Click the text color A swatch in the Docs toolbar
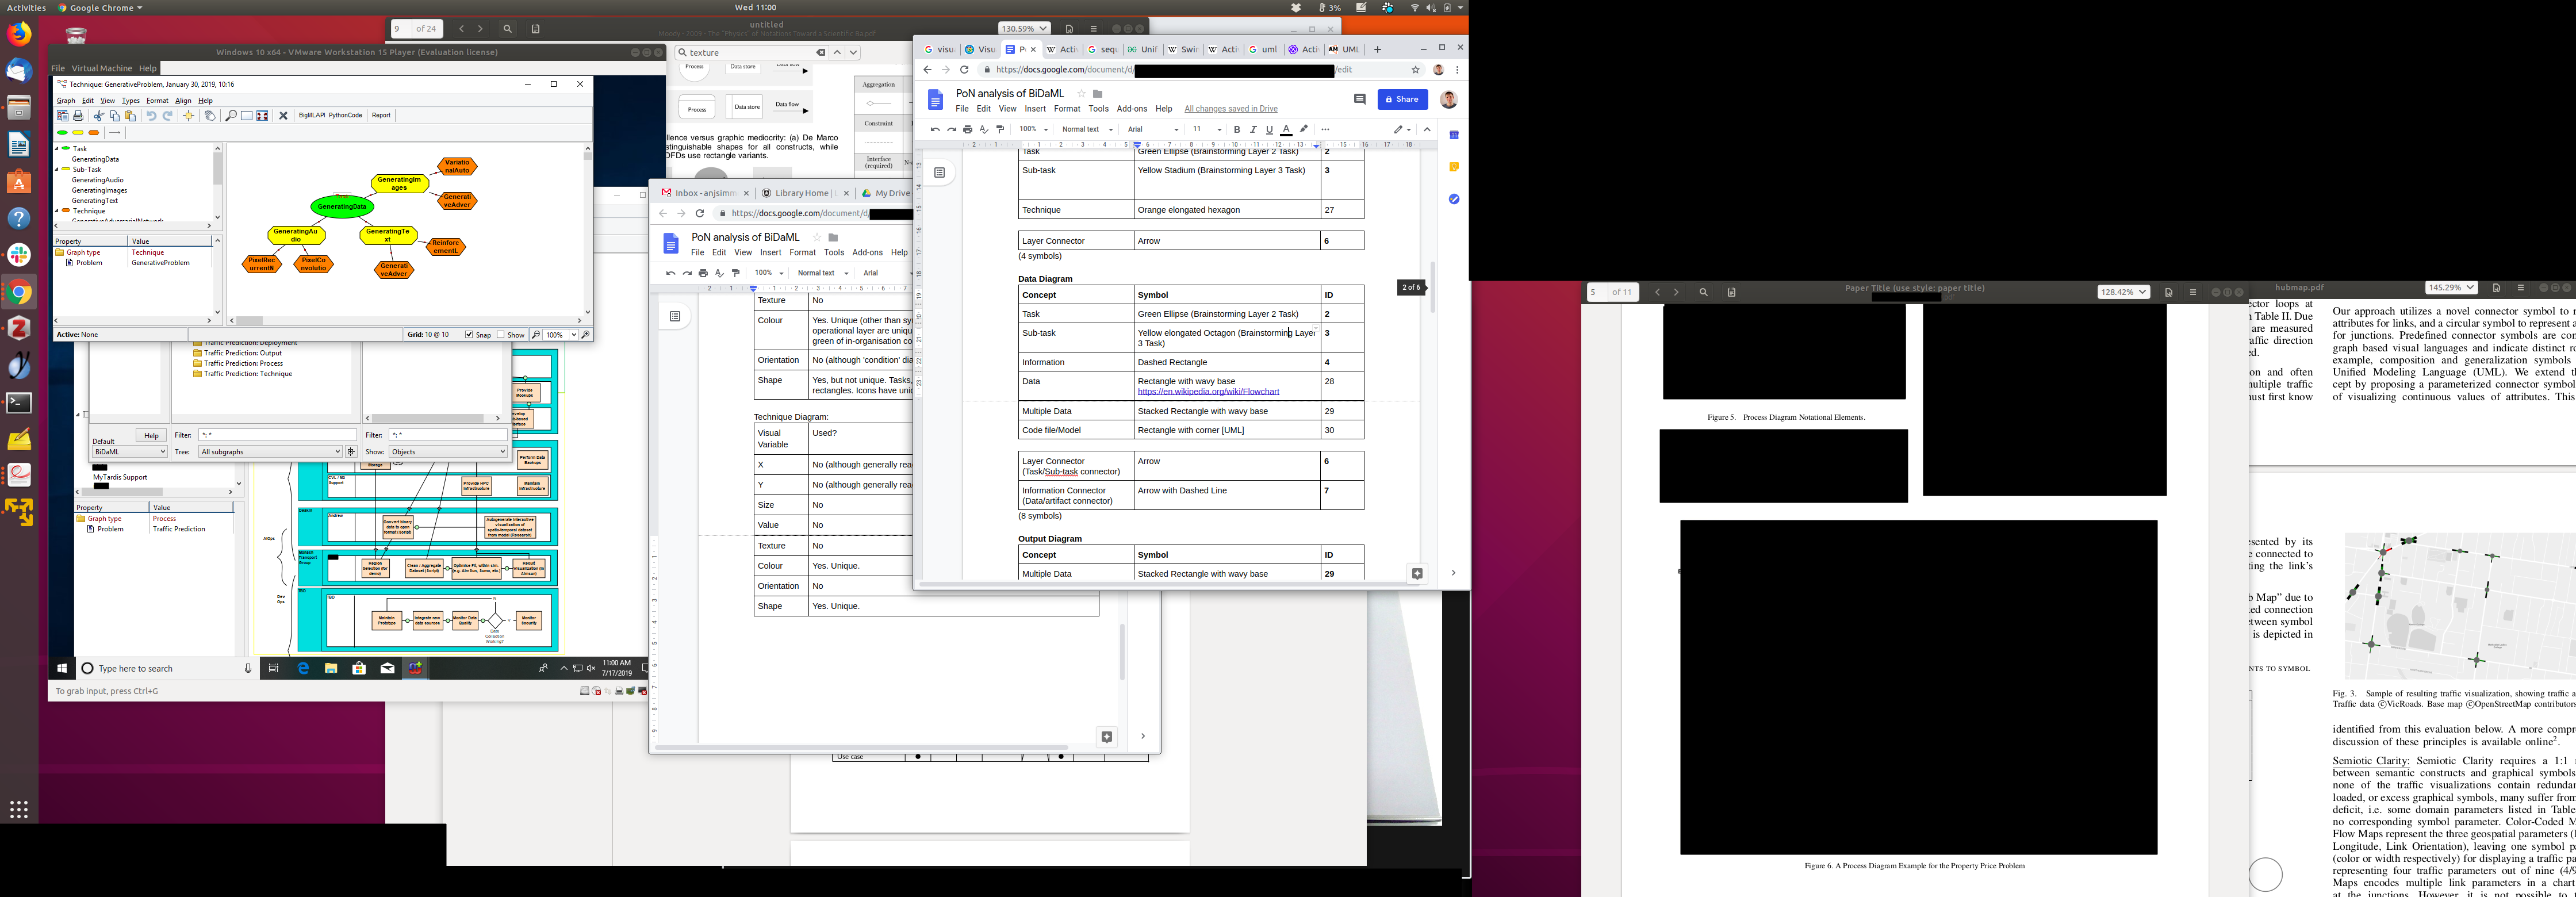2576x897 pixels. coord(1287,130)
